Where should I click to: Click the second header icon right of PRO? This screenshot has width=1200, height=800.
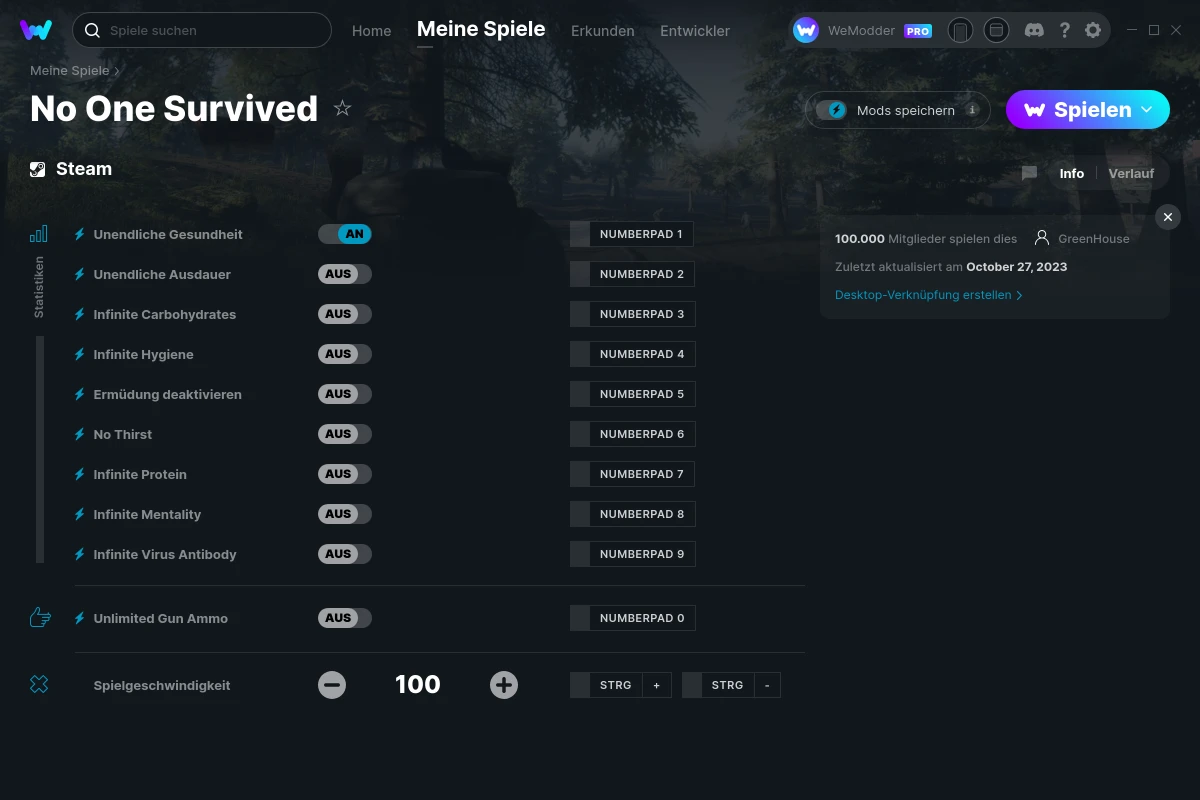pos(996,30)
